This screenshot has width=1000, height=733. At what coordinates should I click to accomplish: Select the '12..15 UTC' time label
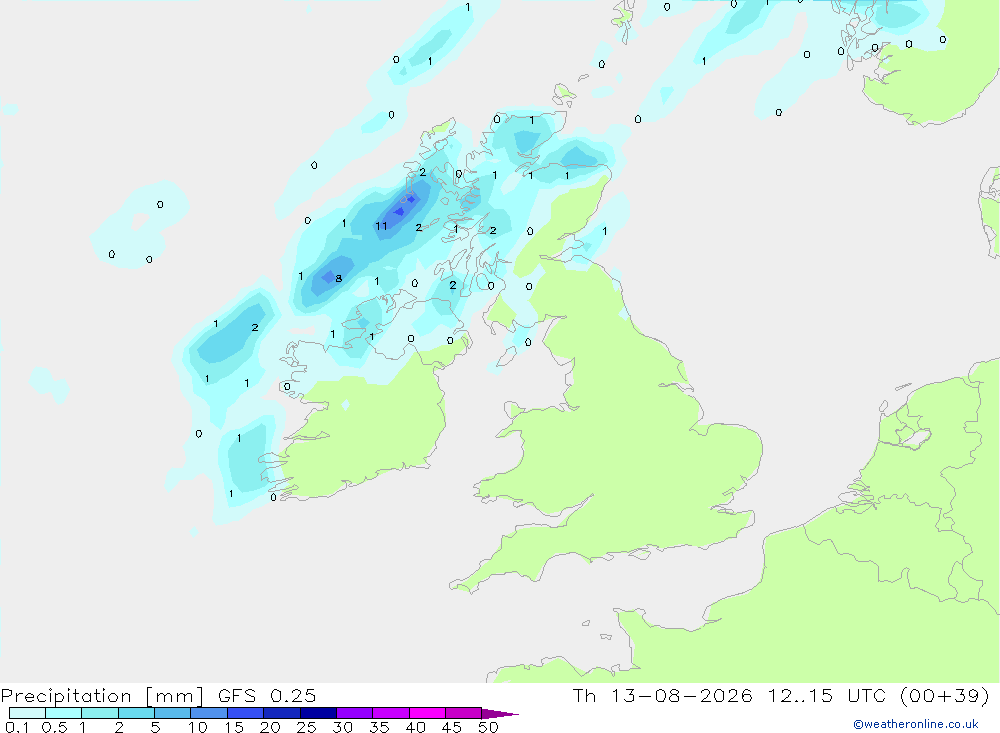click(827, 696)
